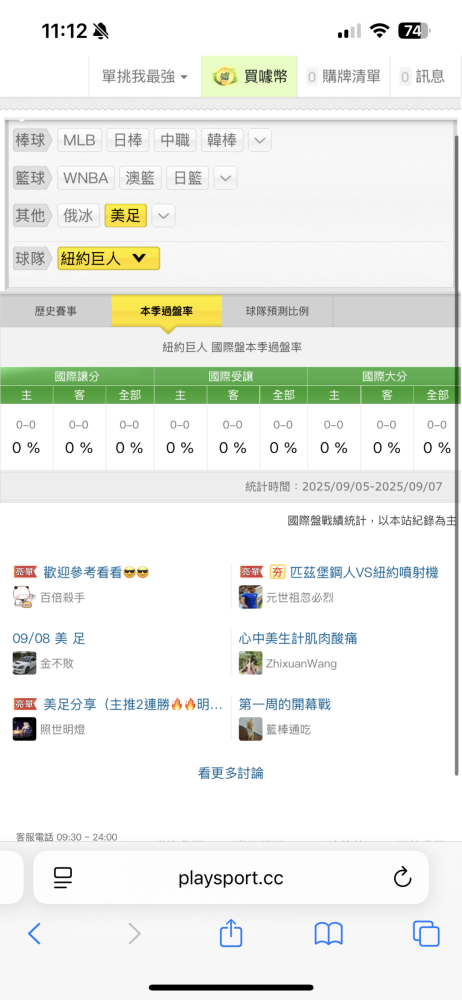
Task: Tap 照世明燈 user avatar
Action: (x=24, y=729)
